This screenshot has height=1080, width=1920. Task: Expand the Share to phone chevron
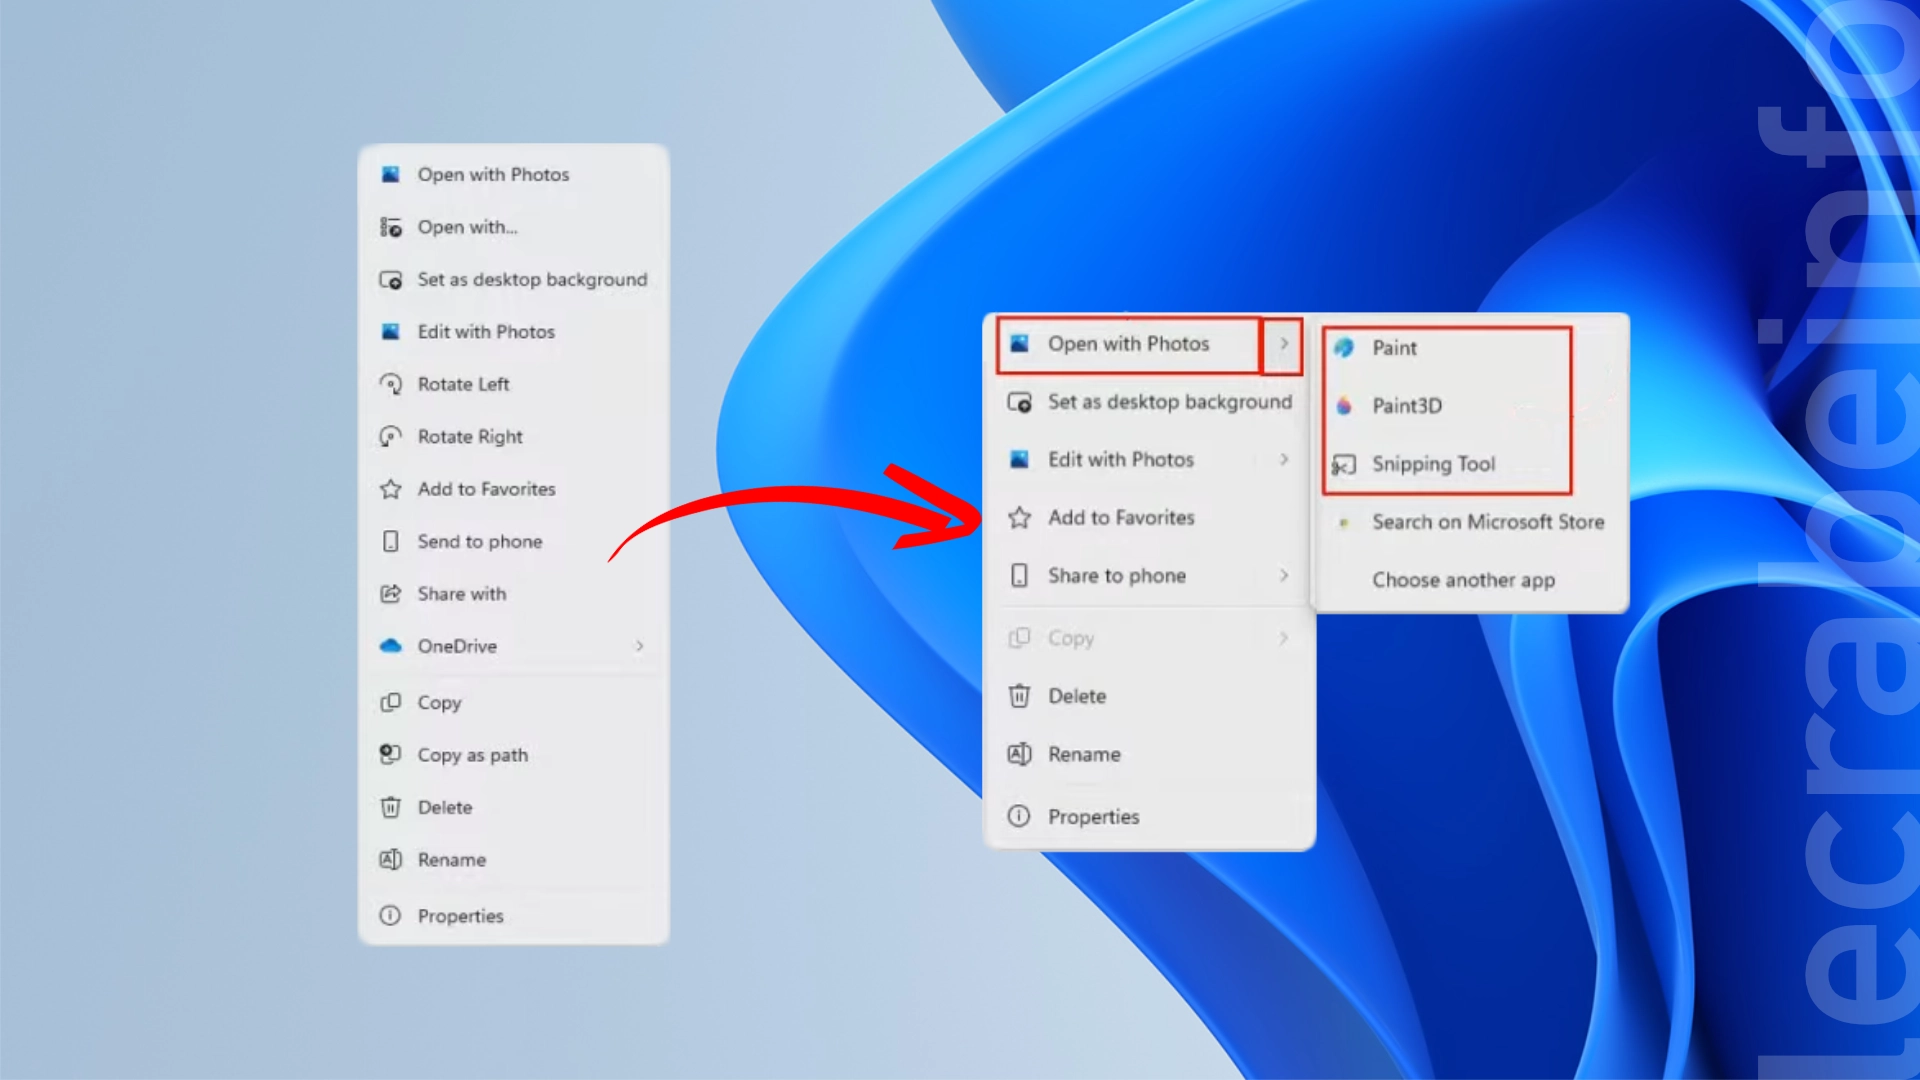point(1283,576)
